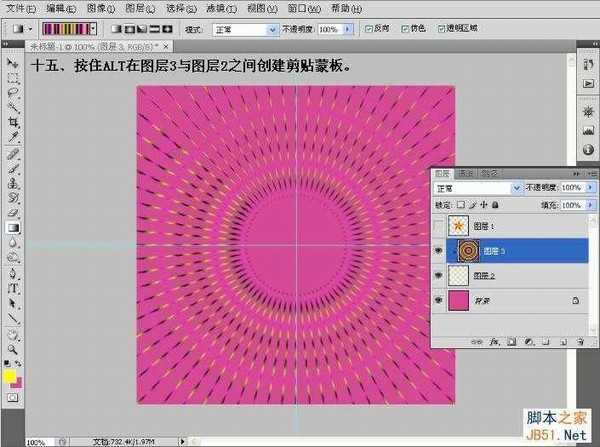Select the Type tool
Image resolution: width=600 pixels, height=447 pixels.
click(x=14, y=287)
